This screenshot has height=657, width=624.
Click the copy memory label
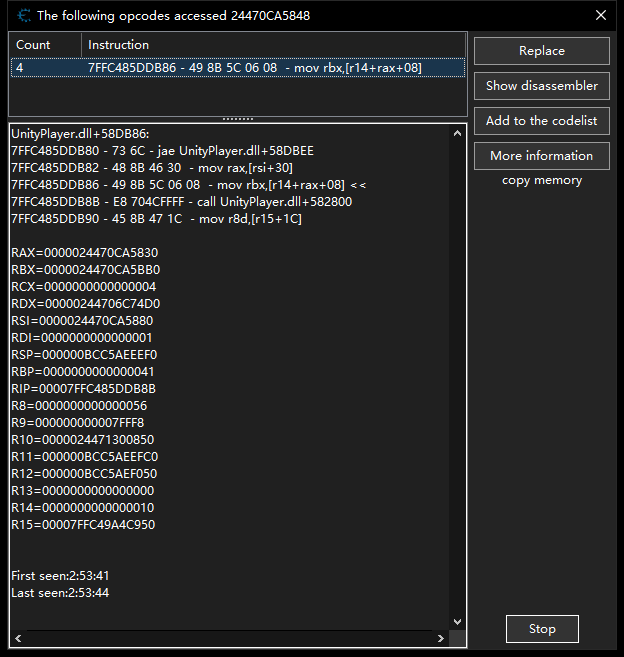coord(541,180)
